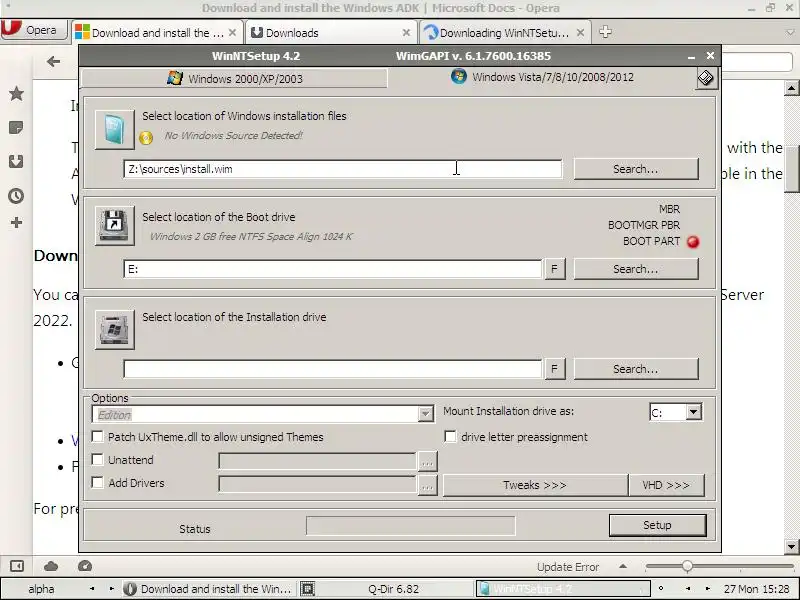Close the Download and install the ADK tab
Viewport: 800px width, 600px height.
tap(232, 33)
